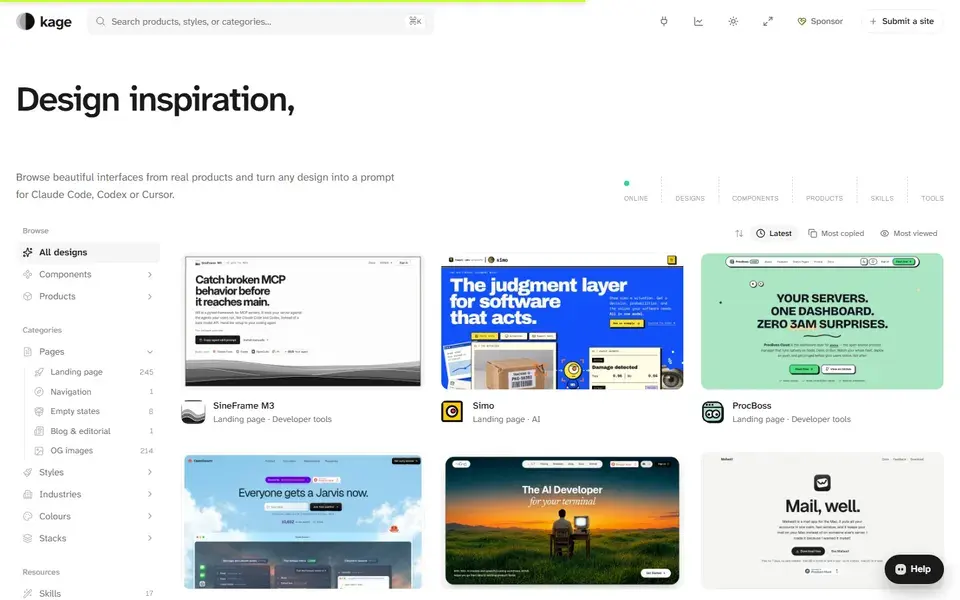Select the Navigation icon in the sidebar
Image resolution: width=960 pixels, height=600 pixels.
[39, 392]
